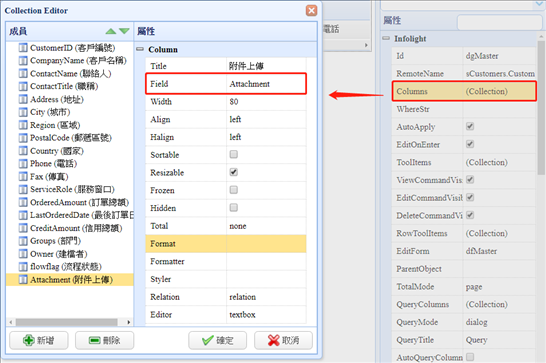Click the 刪除 delete button

(104, 340)
